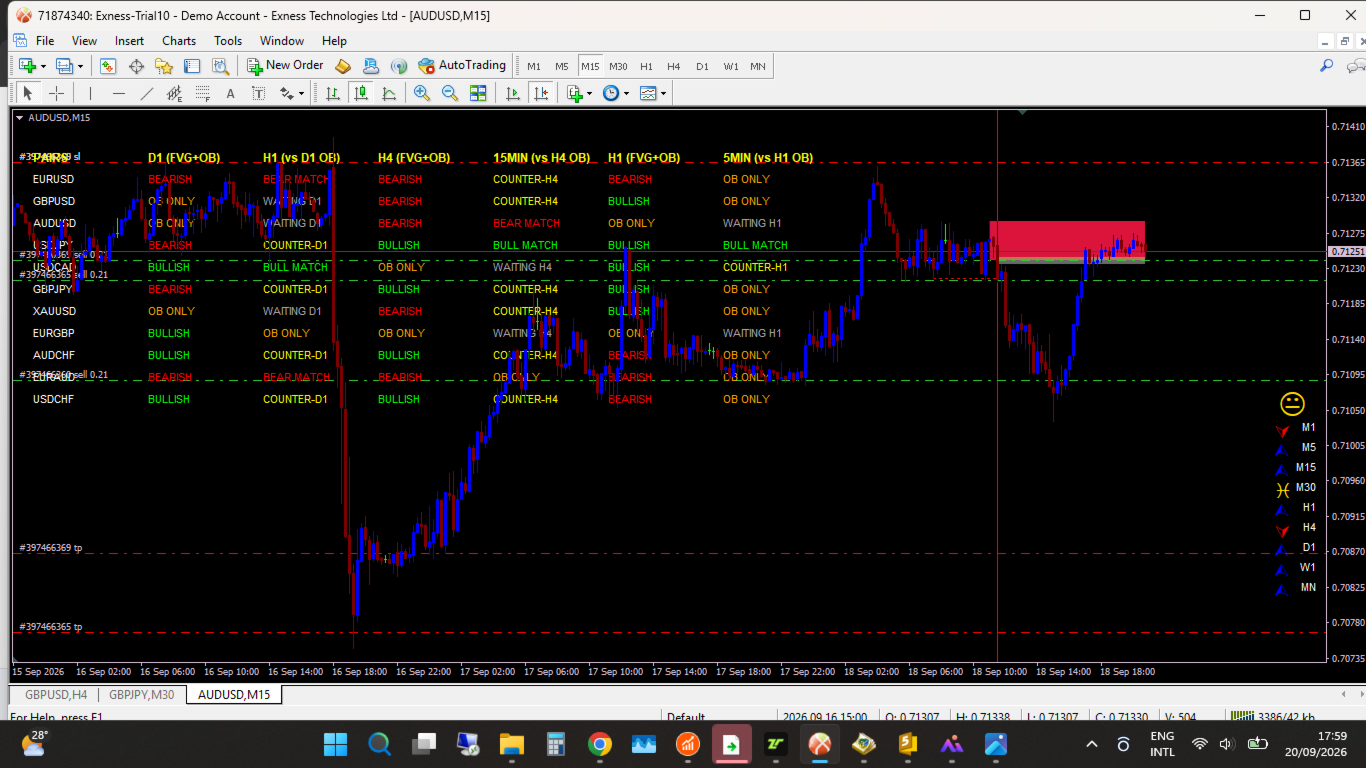Open the Periods dropdown arrow

click(627, 94)
